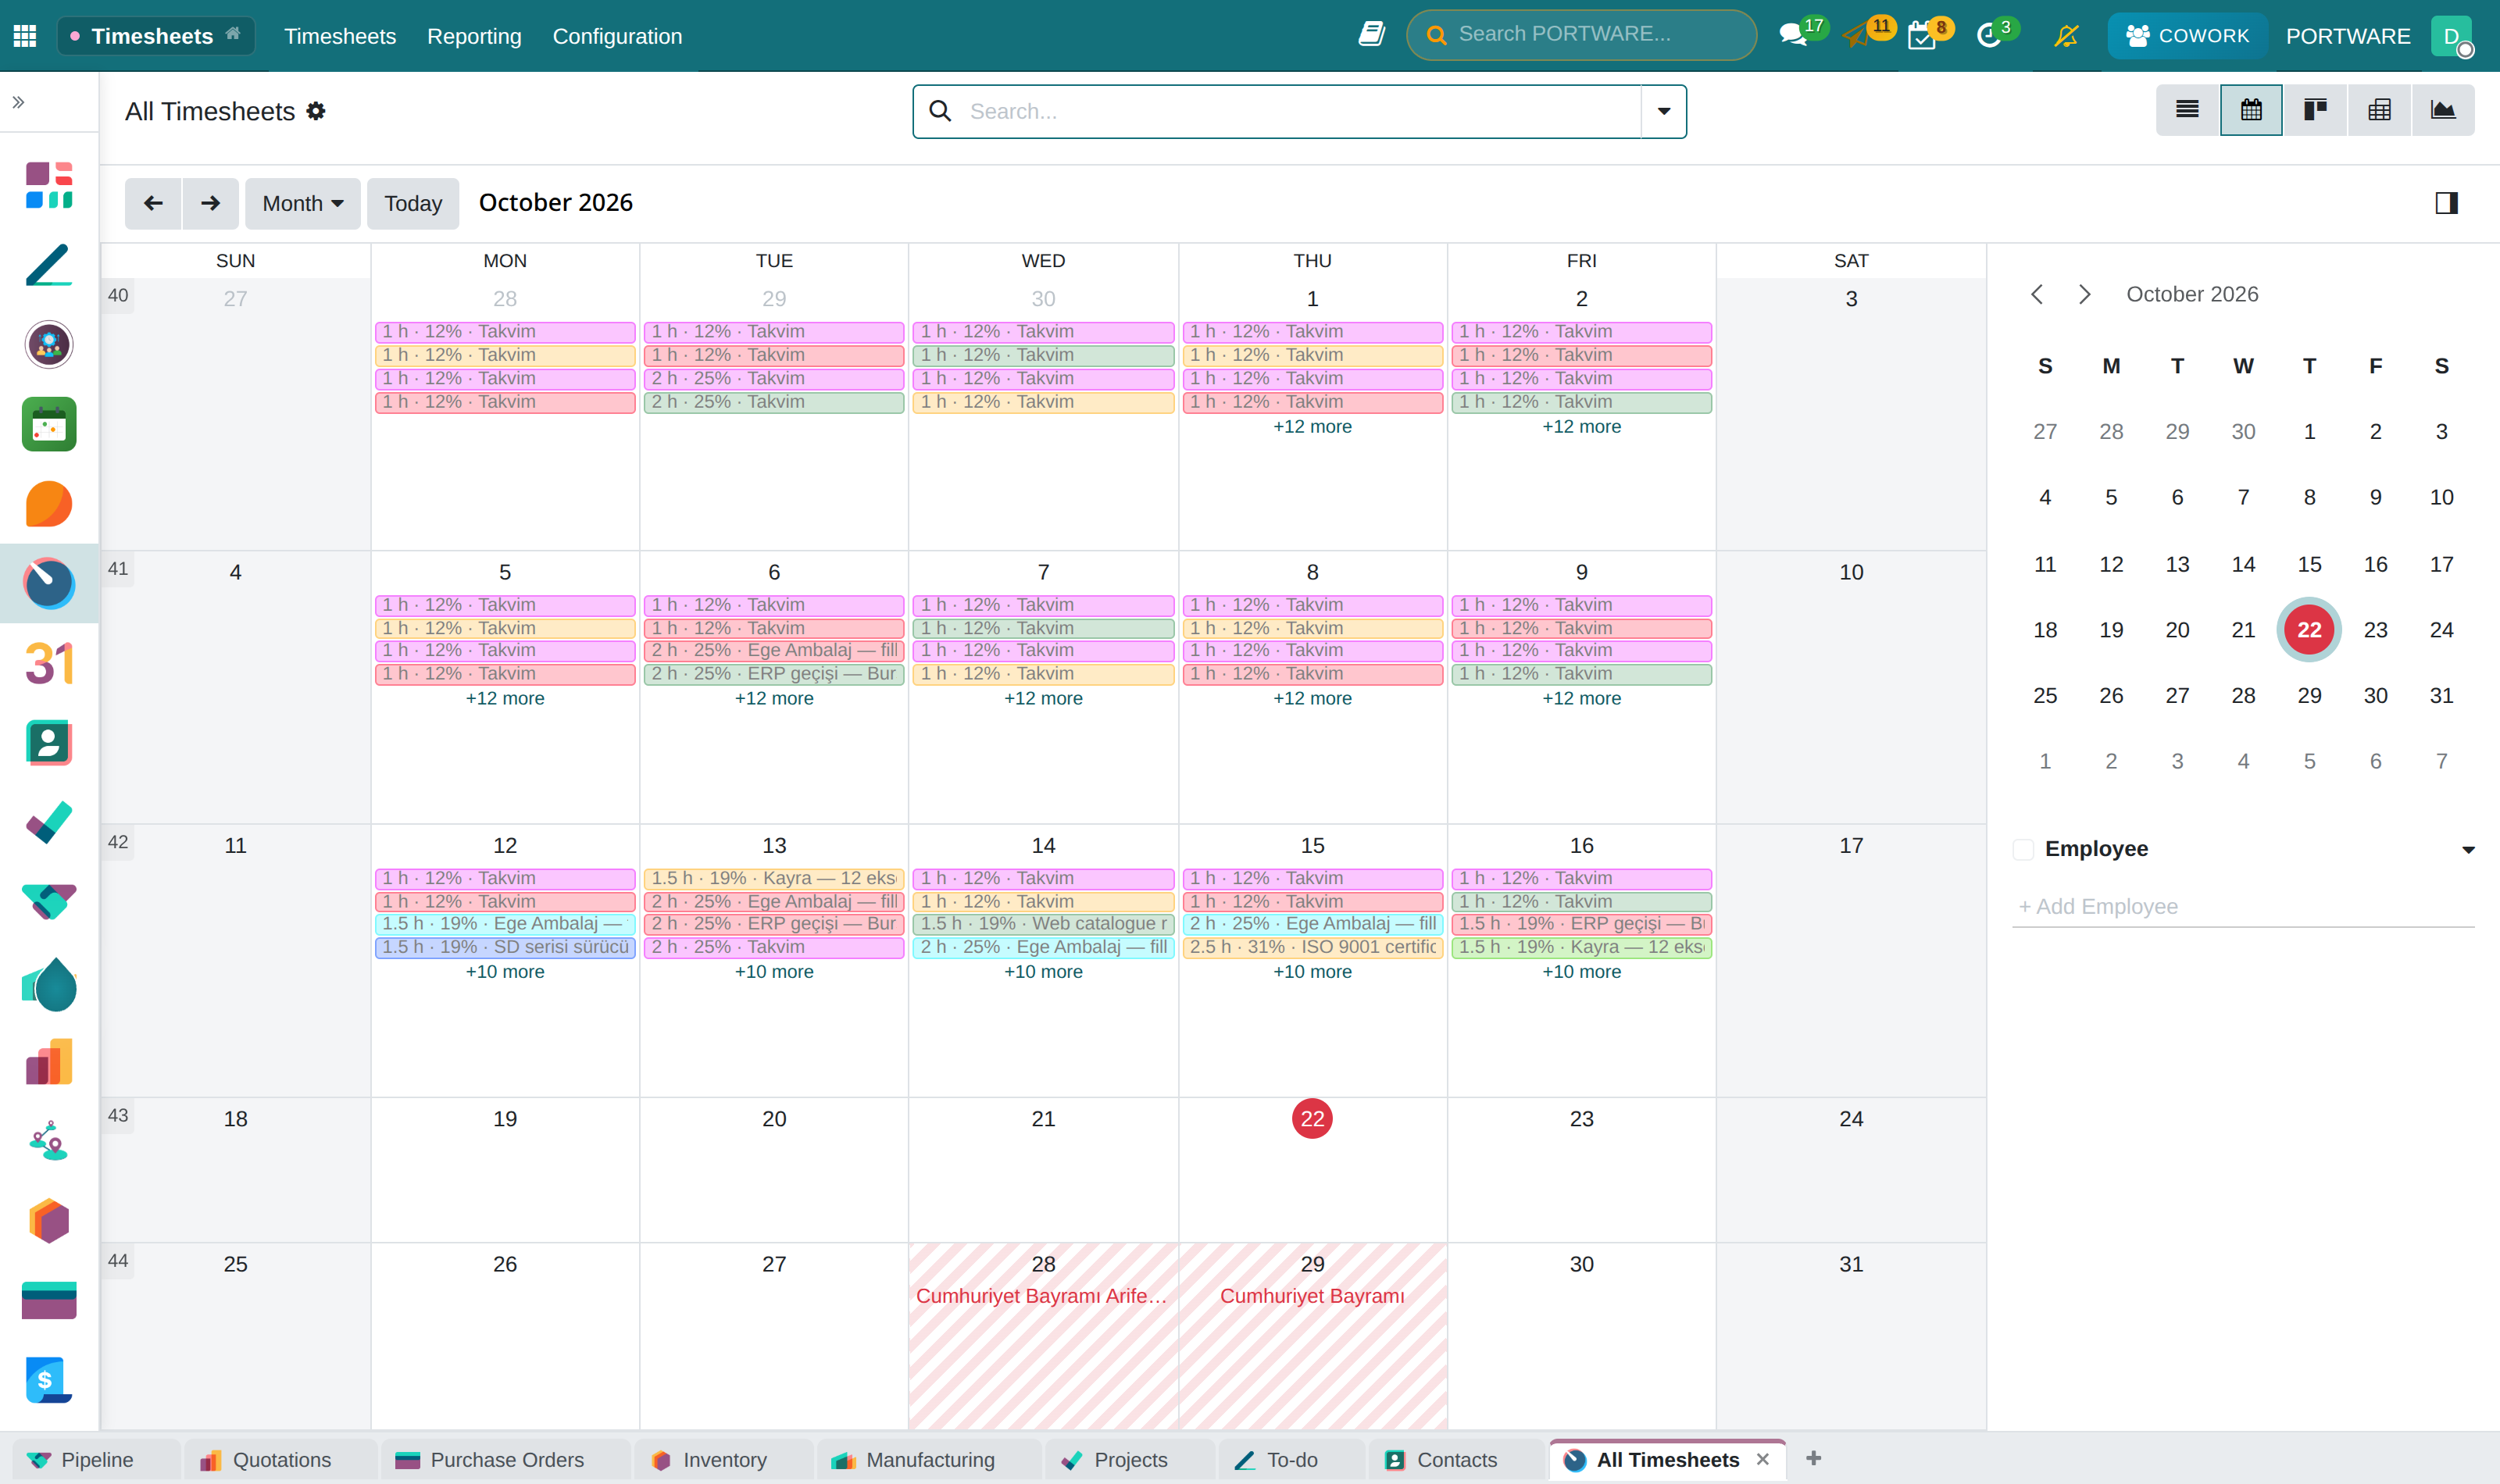Open the Sales bar-chart app in sidebar
The height and width of the screenshot is (1484, 2500).
point(49,1061)
